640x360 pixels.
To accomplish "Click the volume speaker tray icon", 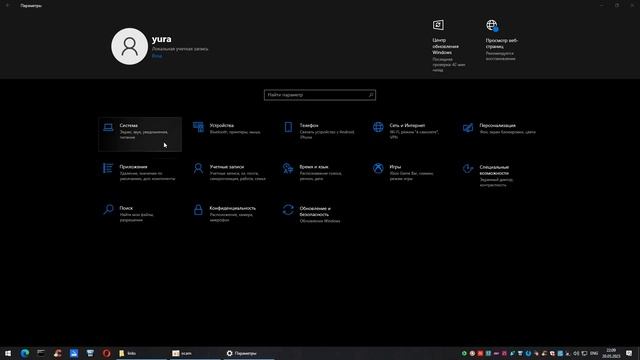I will [576, 353].
